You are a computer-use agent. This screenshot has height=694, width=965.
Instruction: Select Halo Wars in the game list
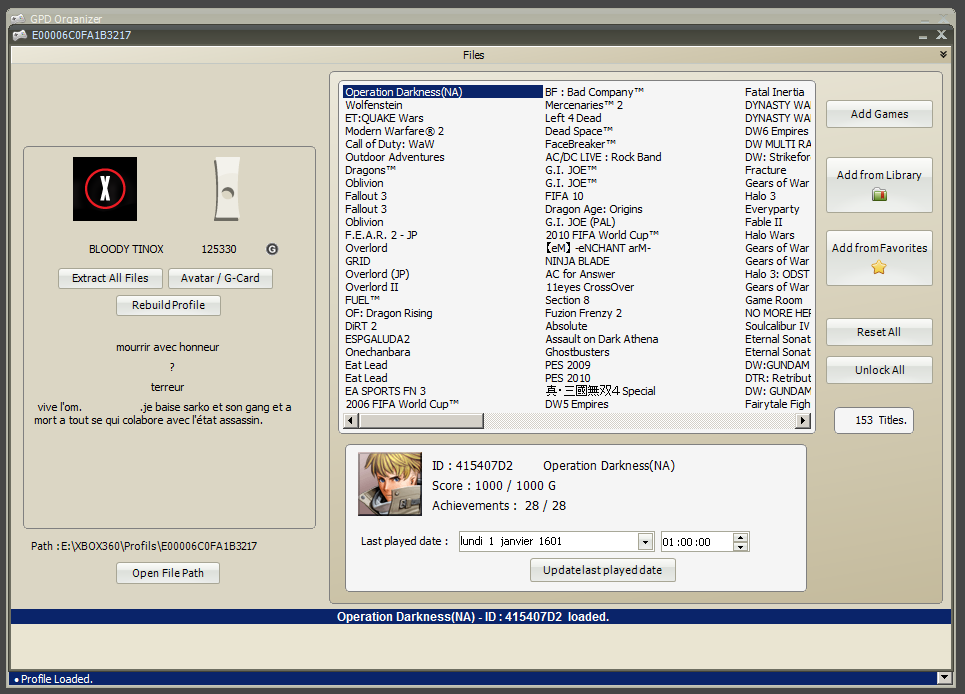(769, 235)
